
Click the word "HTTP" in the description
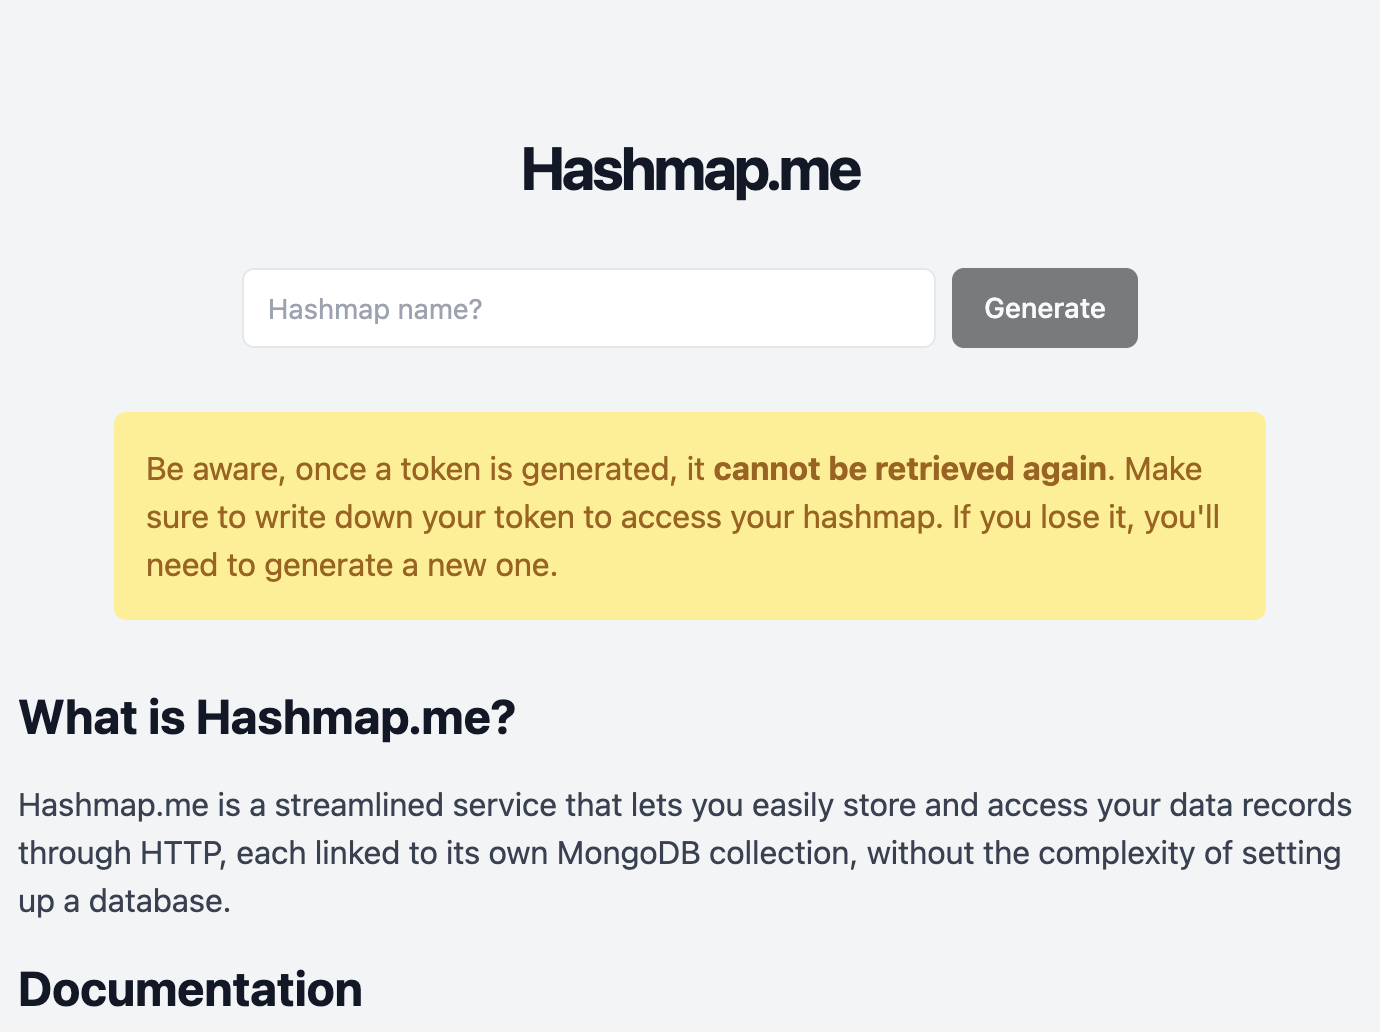coord(181,853)
